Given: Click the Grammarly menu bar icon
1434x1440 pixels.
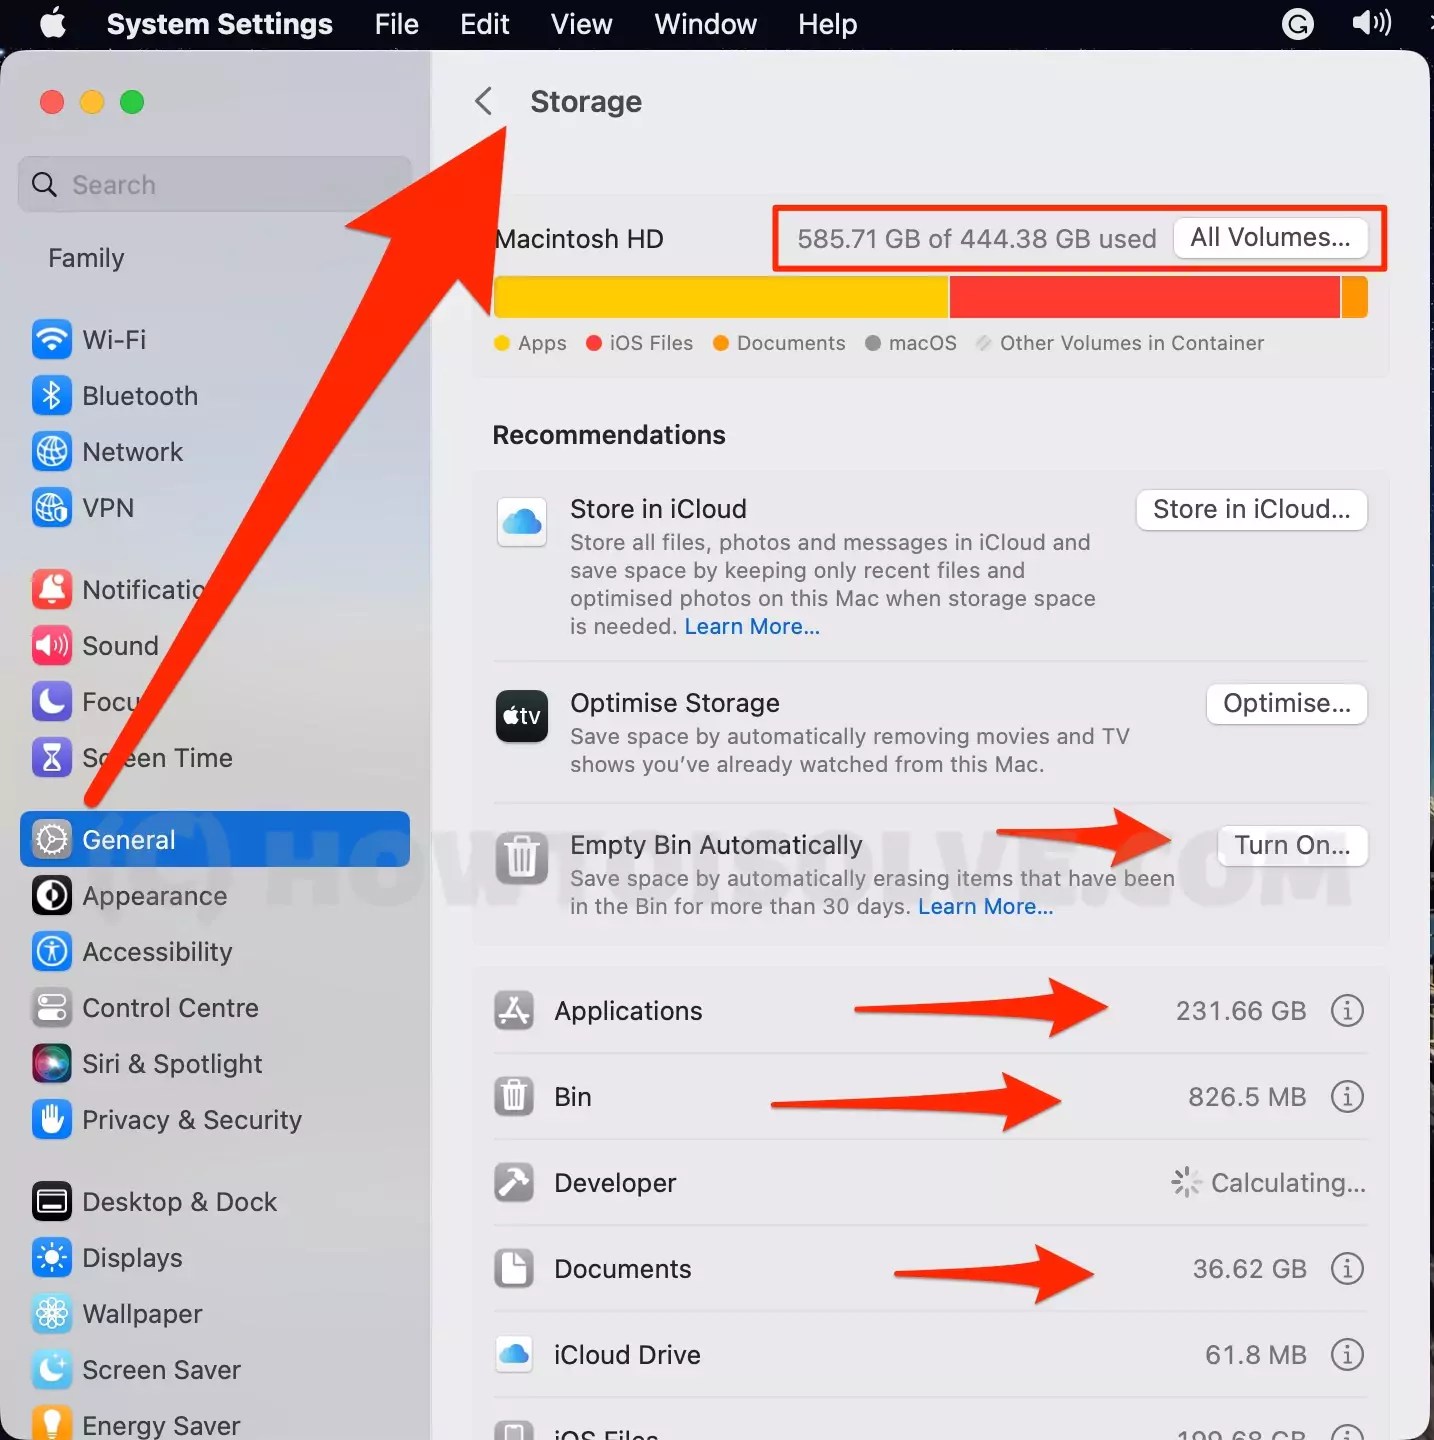Looking at the screenshot, I should [1298, 23].
